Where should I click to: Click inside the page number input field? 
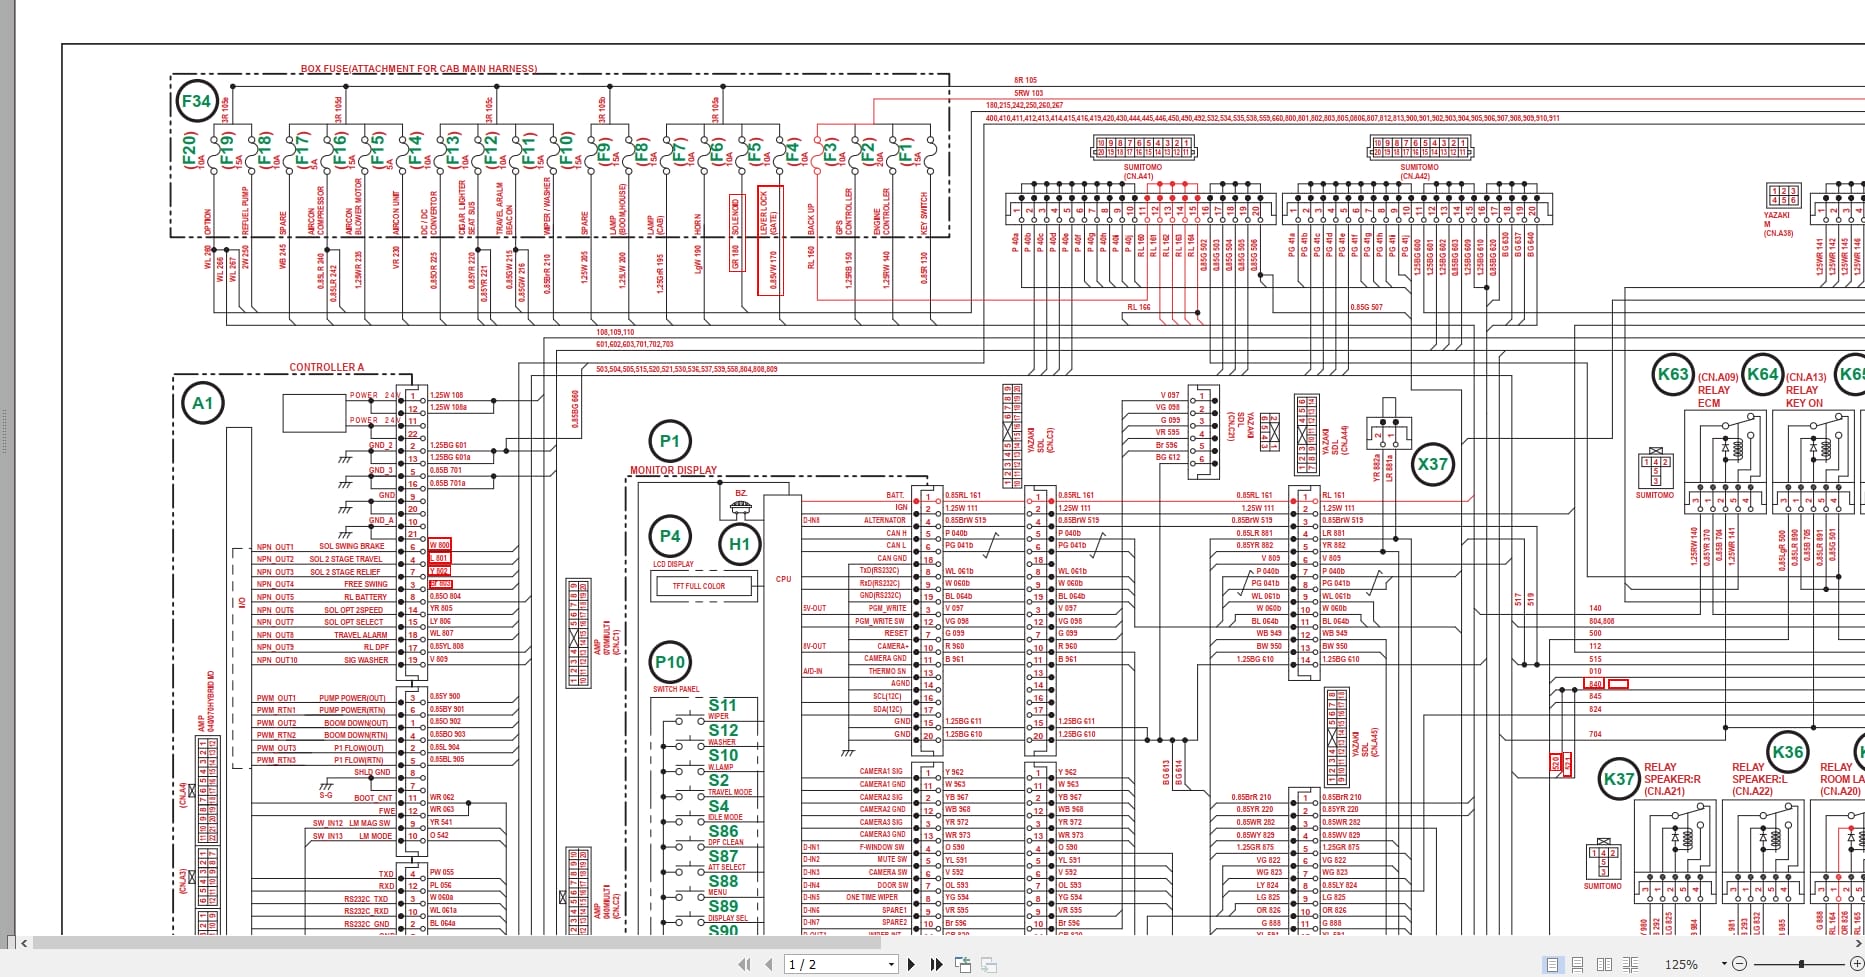(x=820, y=964)
